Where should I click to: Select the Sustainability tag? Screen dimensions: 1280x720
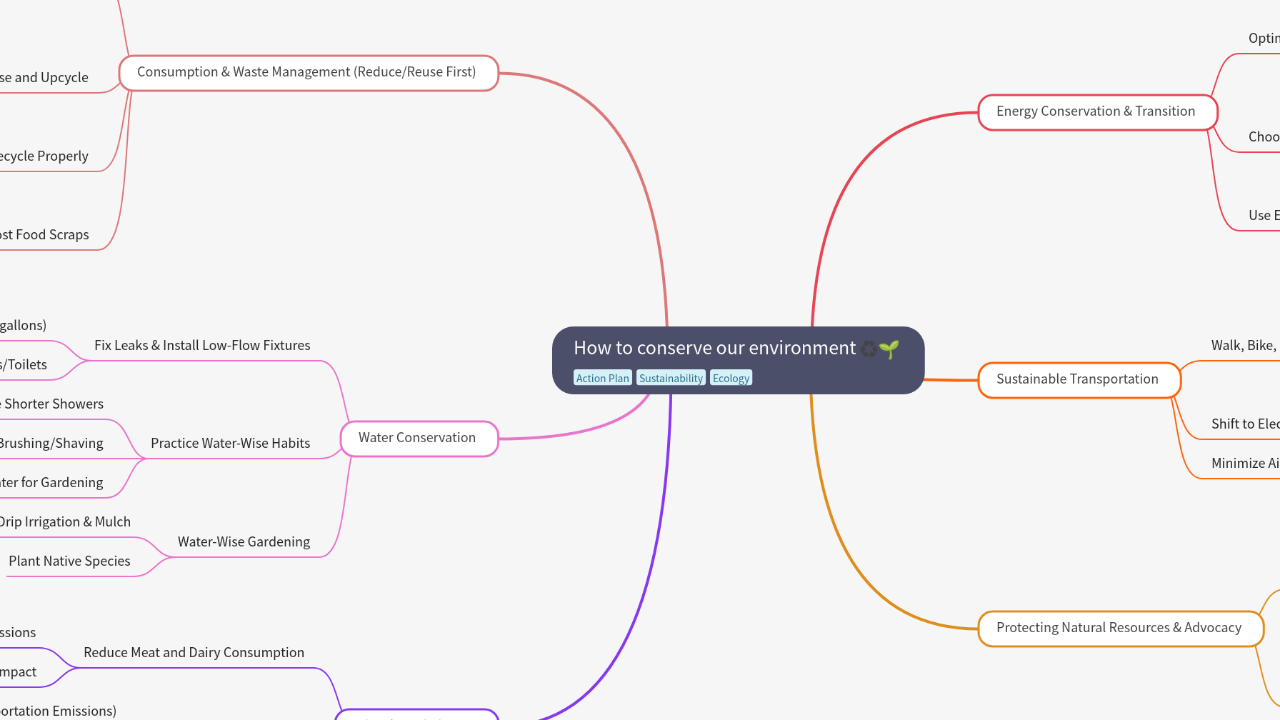(671, 378)
